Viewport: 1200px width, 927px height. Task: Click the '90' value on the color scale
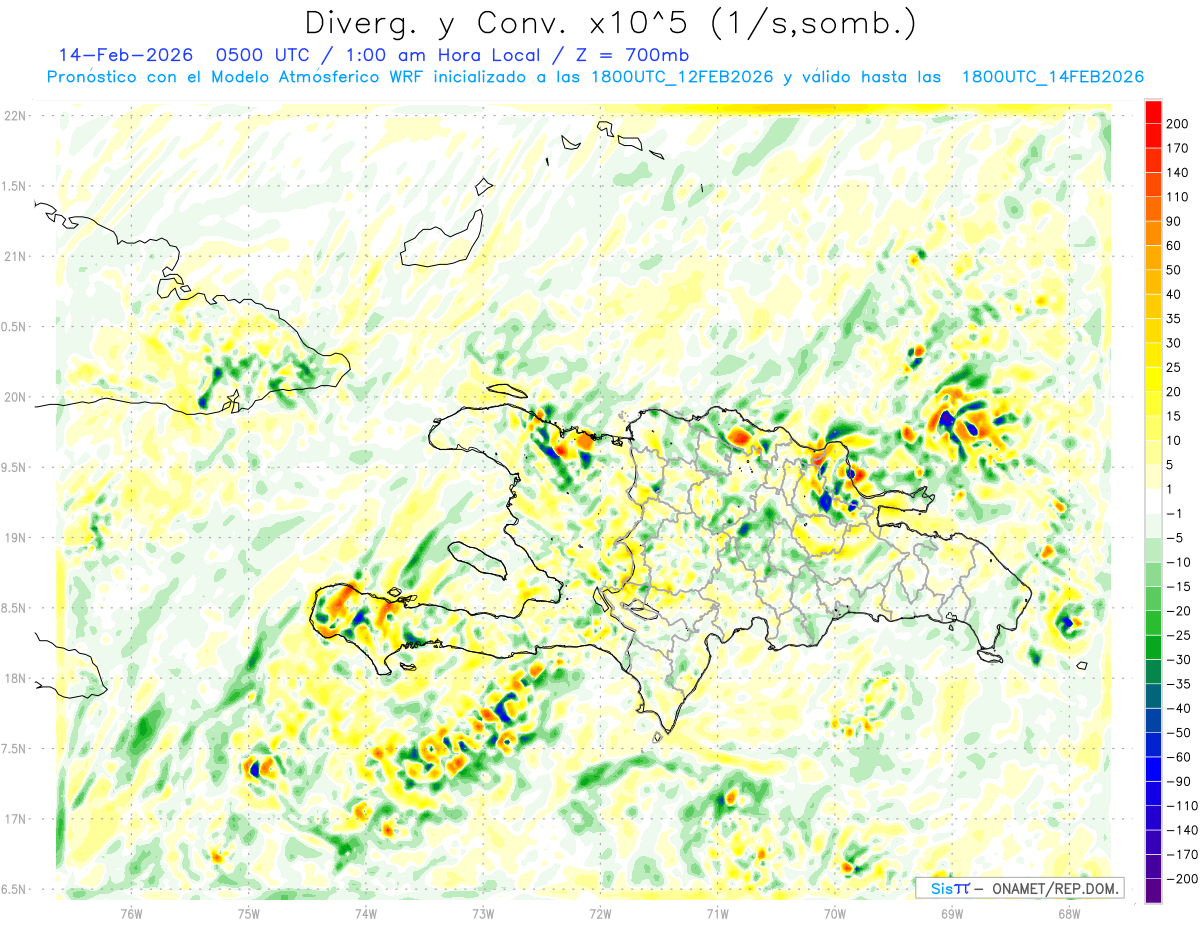[1174, 222]
